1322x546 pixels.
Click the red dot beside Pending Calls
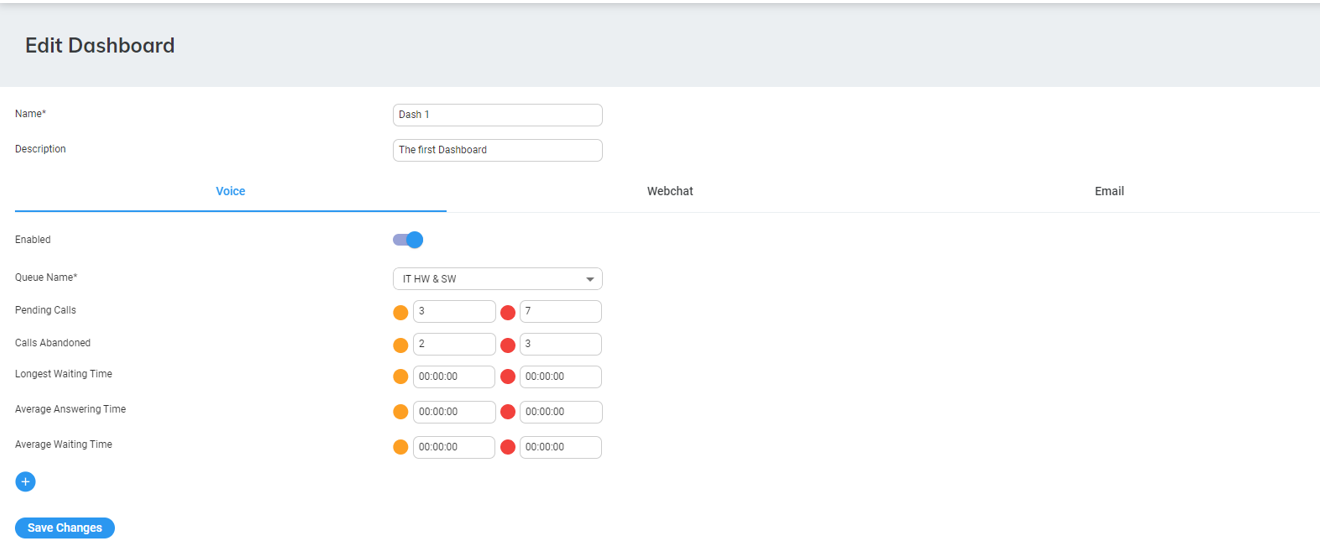(x=508, y=312)
